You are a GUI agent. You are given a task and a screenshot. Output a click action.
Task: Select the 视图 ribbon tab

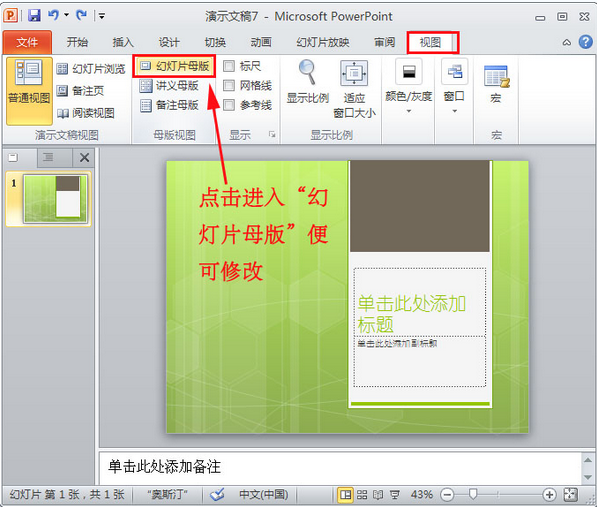pyautogui.click(x=431, y=42)
